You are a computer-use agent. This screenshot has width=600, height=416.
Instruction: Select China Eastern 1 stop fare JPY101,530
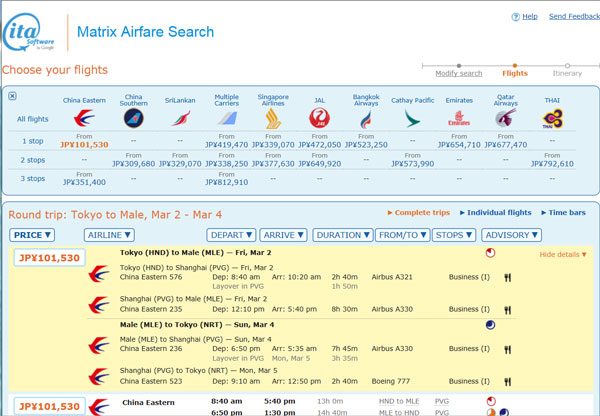point(84,145)
